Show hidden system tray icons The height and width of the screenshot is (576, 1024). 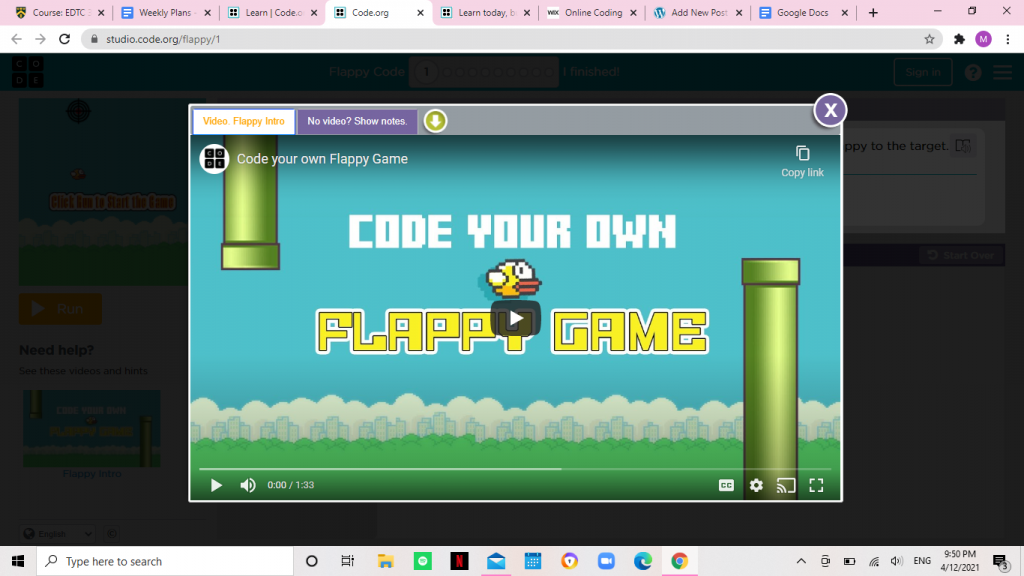coord(801,561)
